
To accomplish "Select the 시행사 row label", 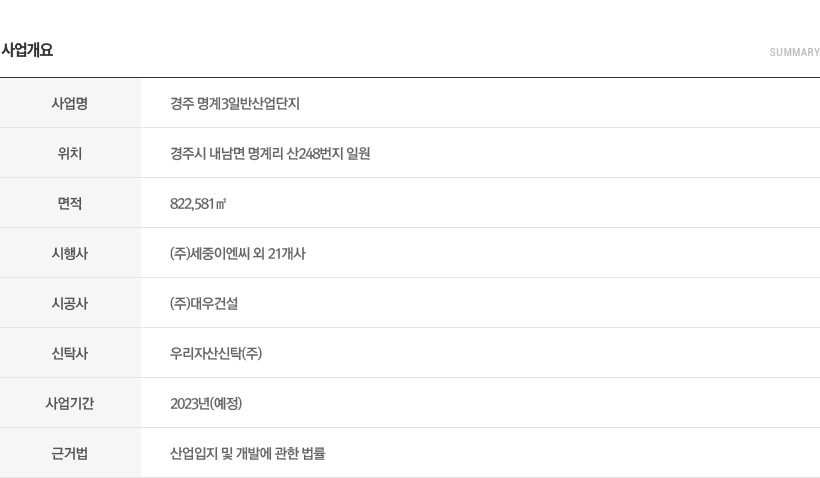I will [70, 253].
